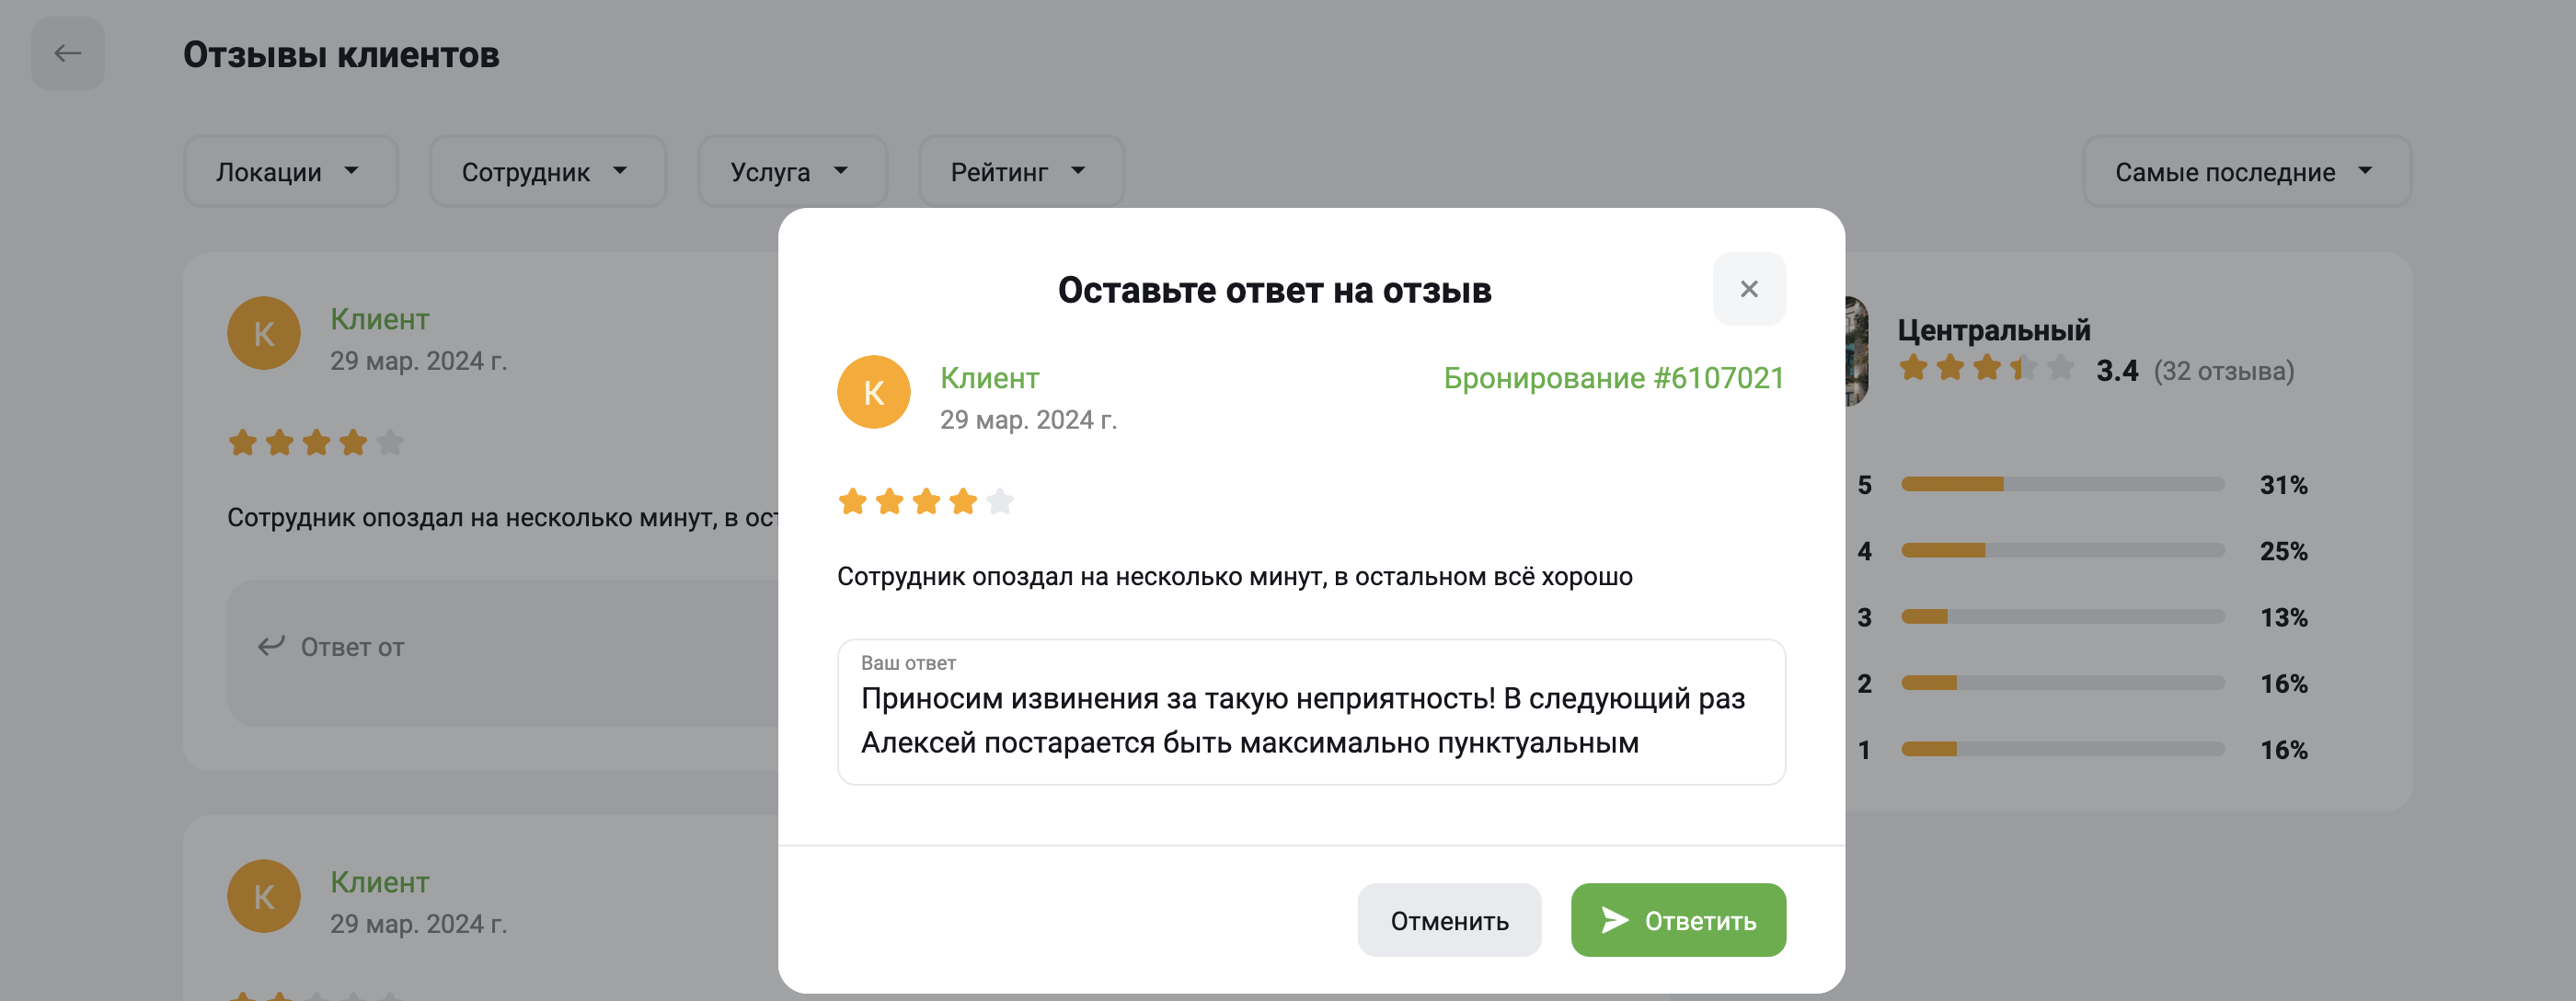Screen dimensions: 2576x1001
Task: Click the star rating of the first background review
Action: [316, 442]
